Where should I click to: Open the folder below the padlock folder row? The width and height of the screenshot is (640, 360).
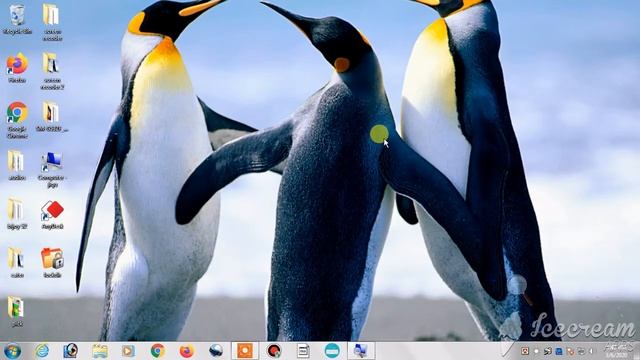tap(16, 311)
